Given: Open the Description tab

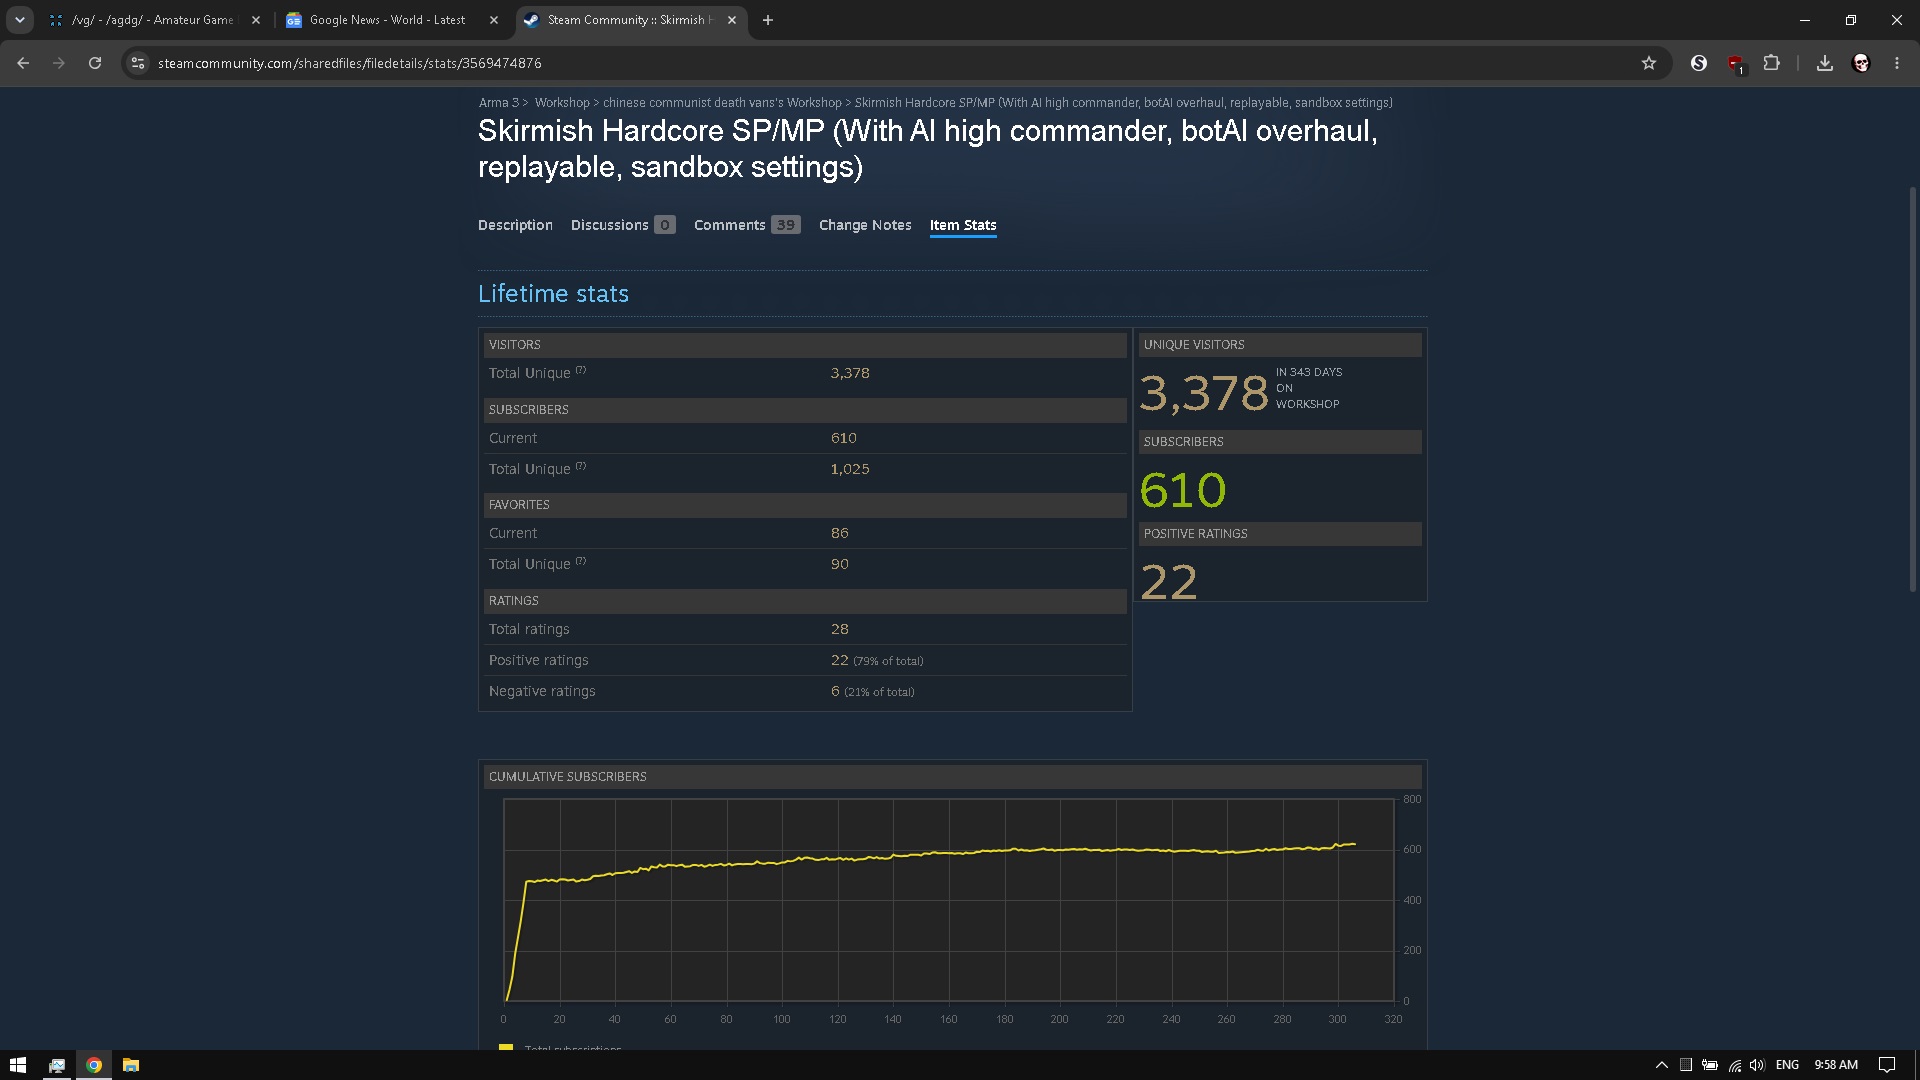Looking at the screenshot, I should (x=515, y=225).
